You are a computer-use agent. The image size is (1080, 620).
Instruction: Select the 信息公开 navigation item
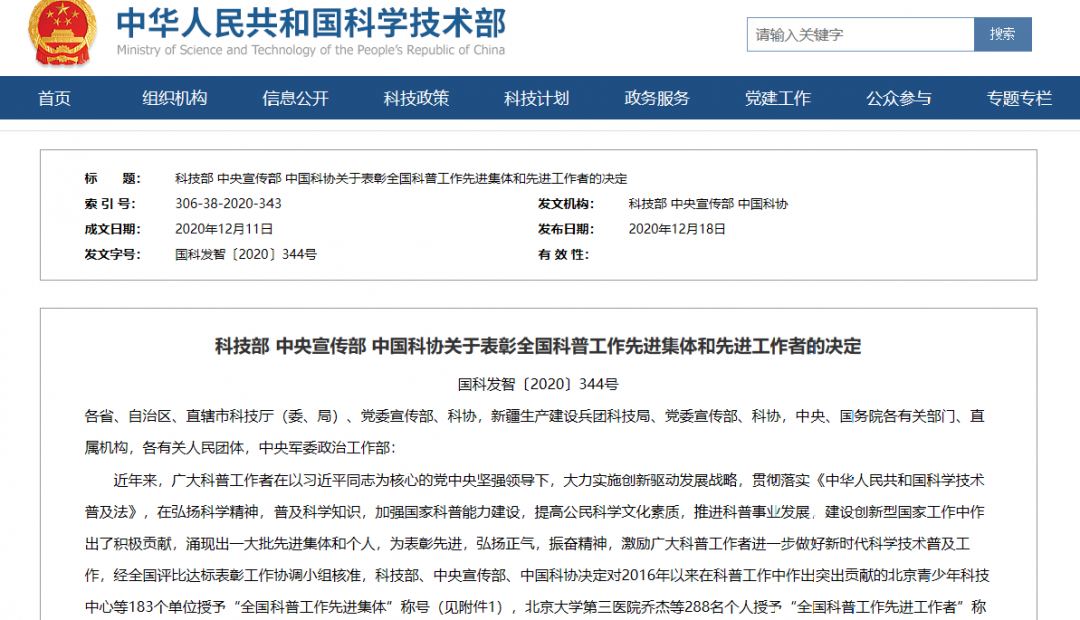pos(295,99)
